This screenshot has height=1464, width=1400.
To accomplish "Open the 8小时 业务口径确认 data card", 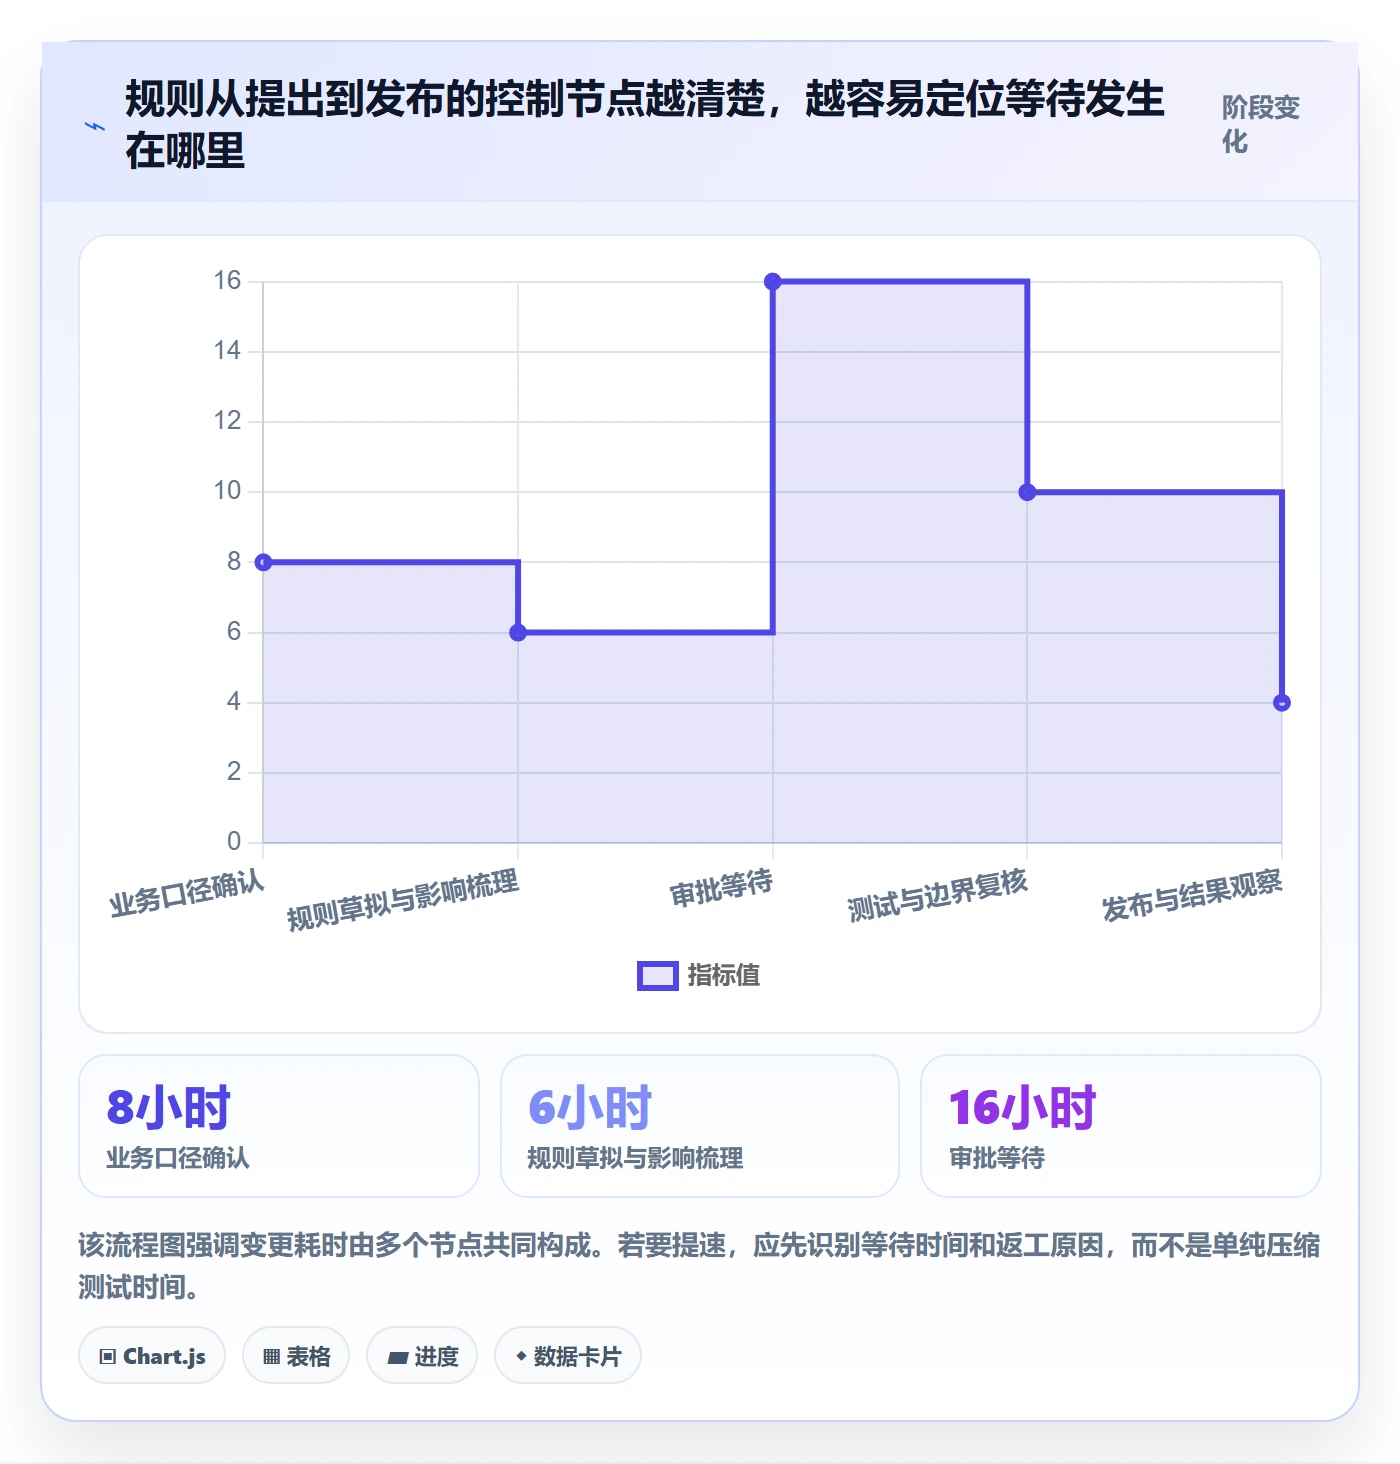I will (279, 1126).
